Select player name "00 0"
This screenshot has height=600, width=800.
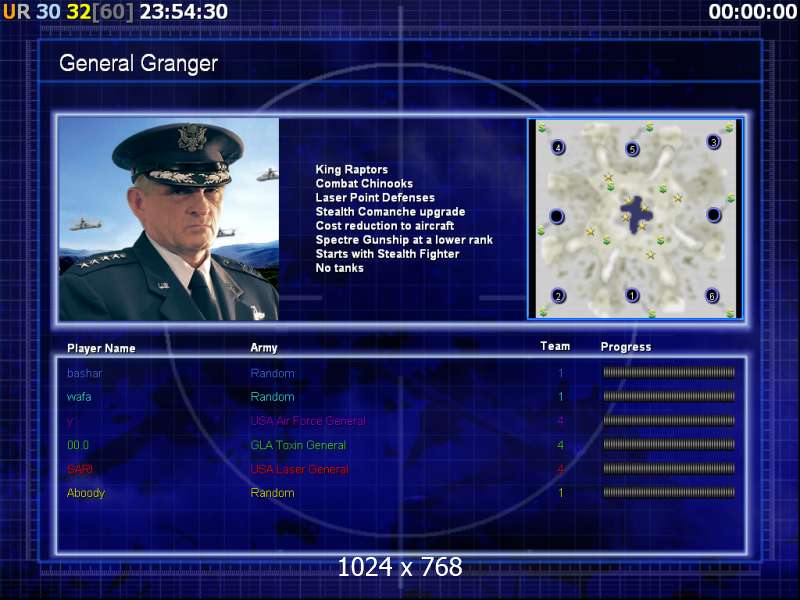[x=78, y=445]
